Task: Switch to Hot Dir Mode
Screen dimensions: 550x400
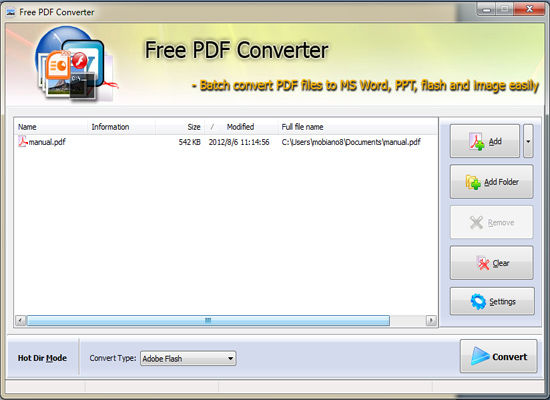Action: coord(42,358)
